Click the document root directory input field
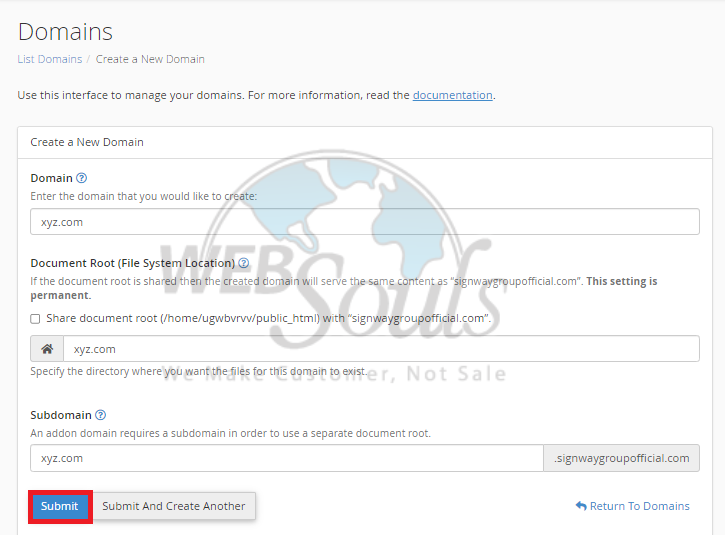Image resolution: width=725 pixels, height=535 pixels. [x=380, y=349]
